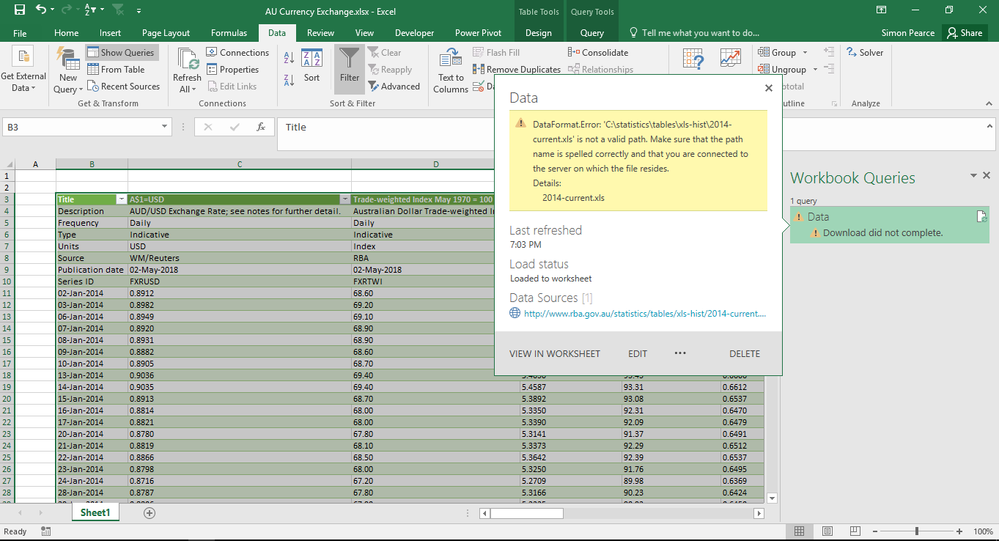The height and width of the screenshot is (541, 999).
Task: Open the RBA data source link
Action: pyautogui.click(x=644, y=314)
